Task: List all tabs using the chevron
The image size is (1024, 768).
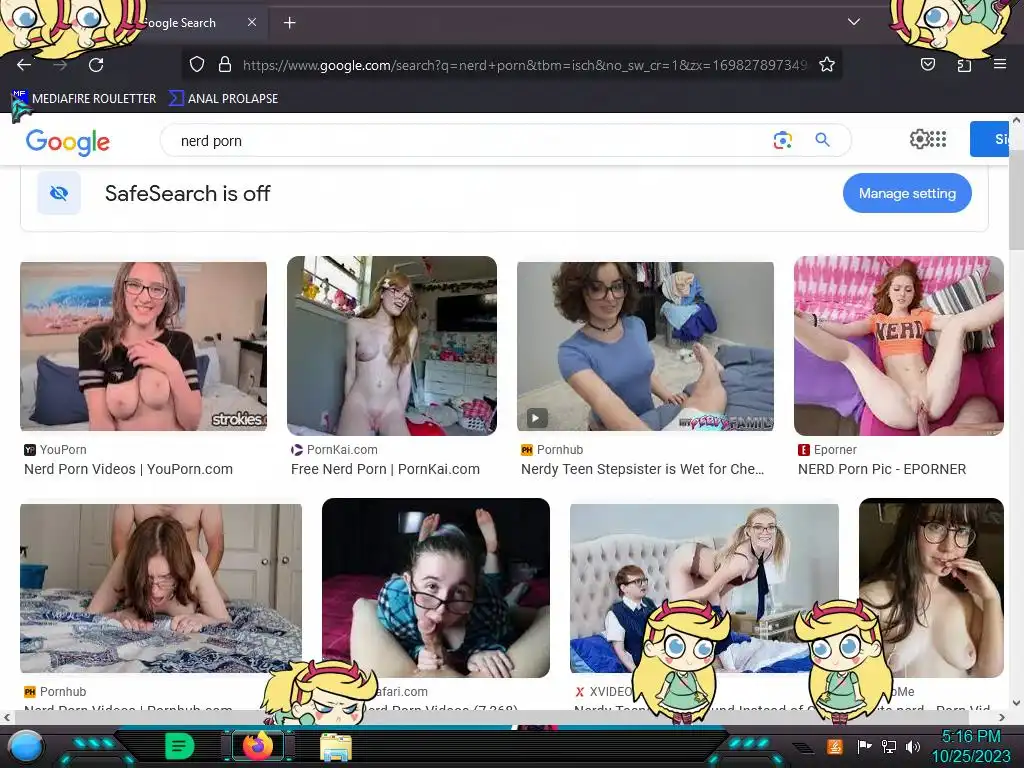Action: point(854,22)
